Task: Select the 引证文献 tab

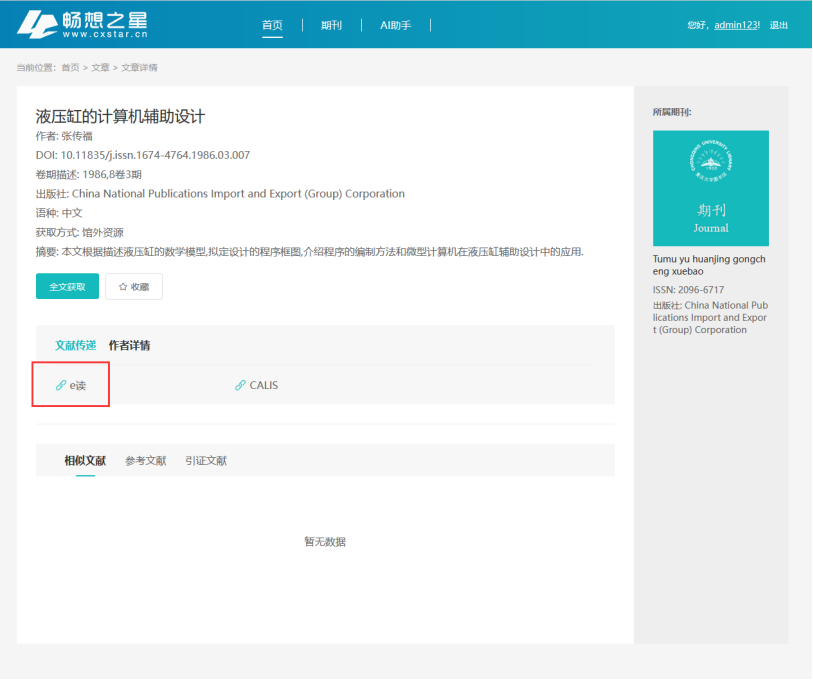Action: (x=205, y=461)
